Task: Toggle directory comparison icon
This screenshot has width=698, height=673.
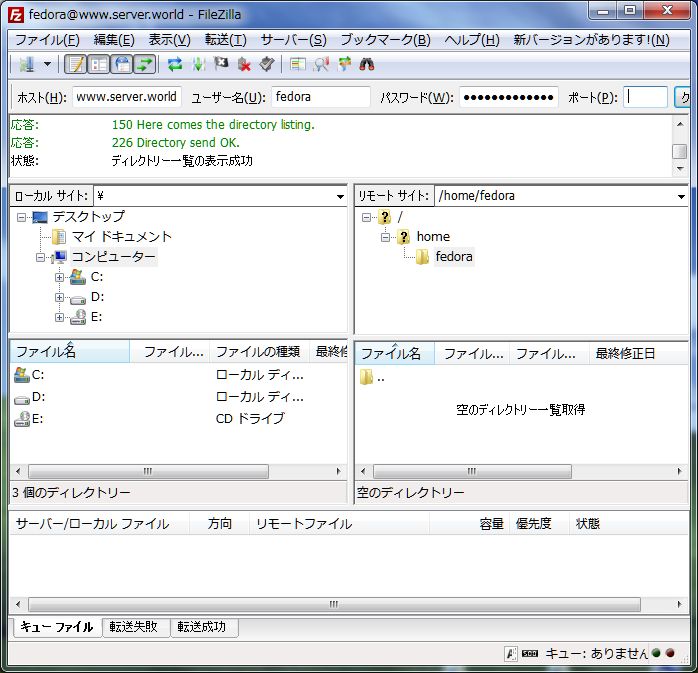Action: (x=321, y=65)
